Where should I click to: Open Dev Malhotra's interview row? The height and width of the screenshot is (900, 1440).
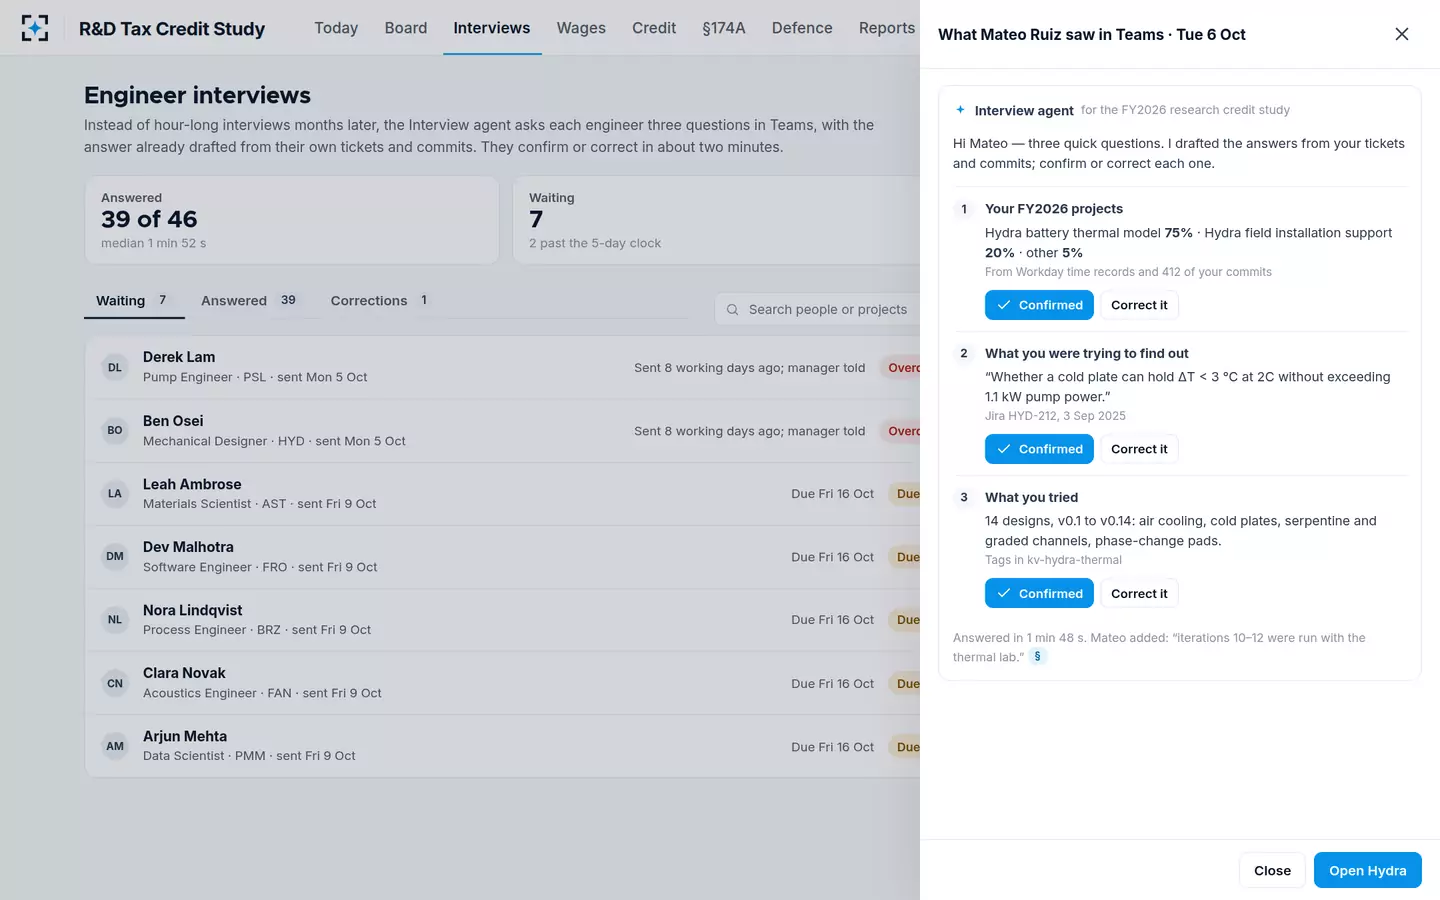503,557
